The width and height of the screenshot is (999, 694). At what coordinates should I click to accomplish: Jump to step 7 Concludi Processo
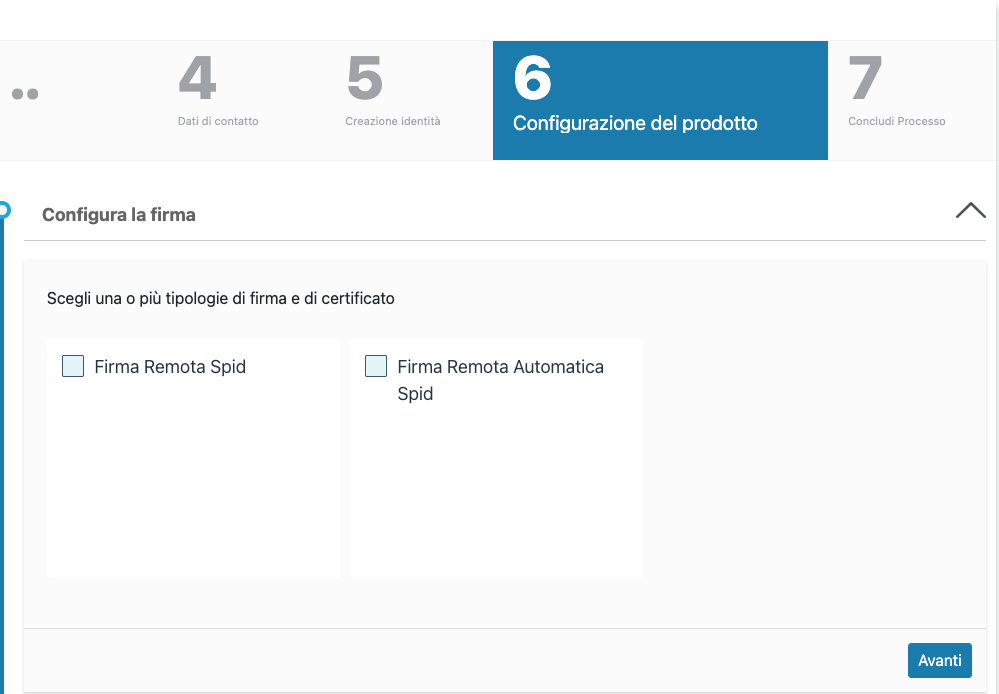pos(896,121)
